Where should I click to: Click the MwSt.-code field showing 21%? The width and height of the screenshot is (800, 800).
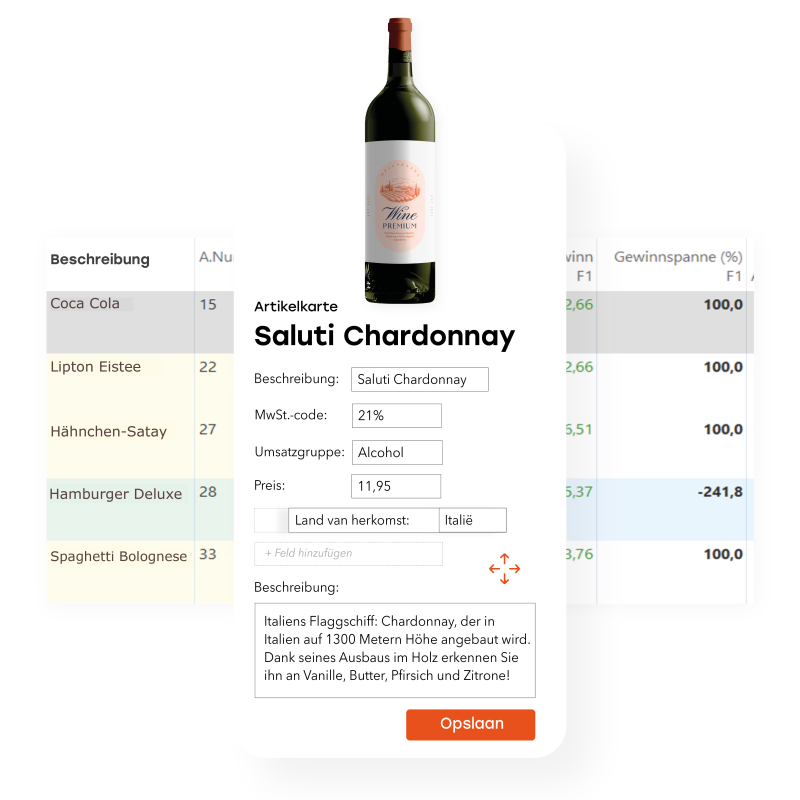[x=396, y=416]
